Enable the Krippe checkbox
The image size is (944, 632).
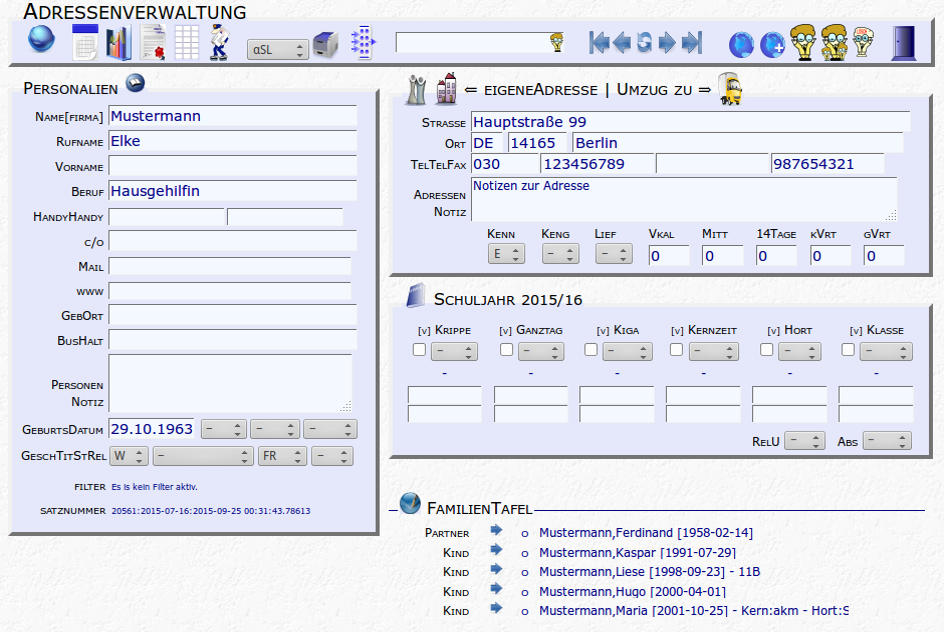(x=420, y=350)
